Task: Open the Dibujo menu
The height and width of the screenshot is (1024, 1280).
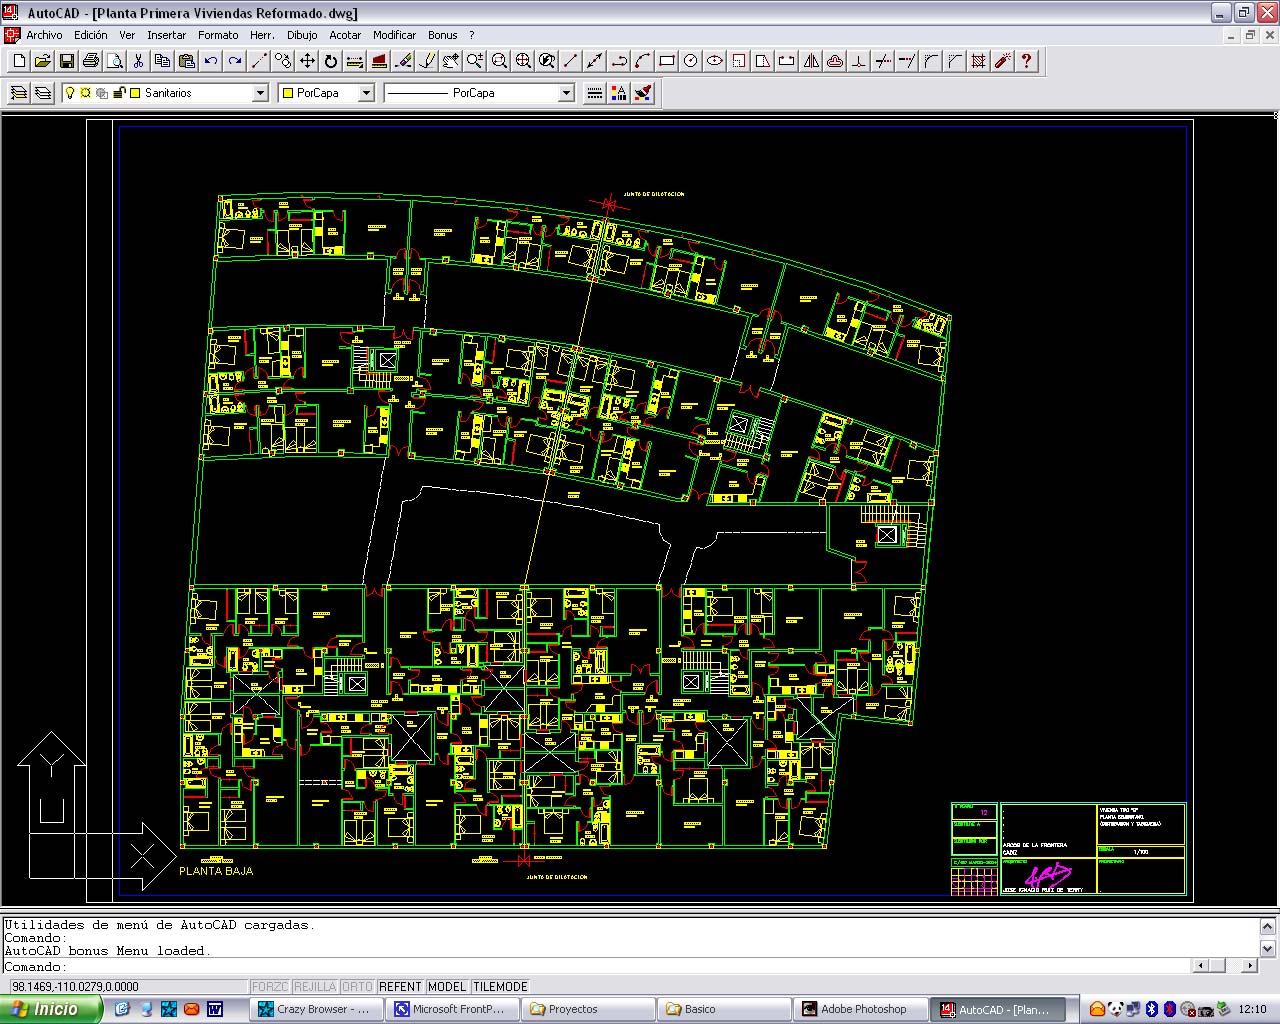Action: (x=302, y=35)
